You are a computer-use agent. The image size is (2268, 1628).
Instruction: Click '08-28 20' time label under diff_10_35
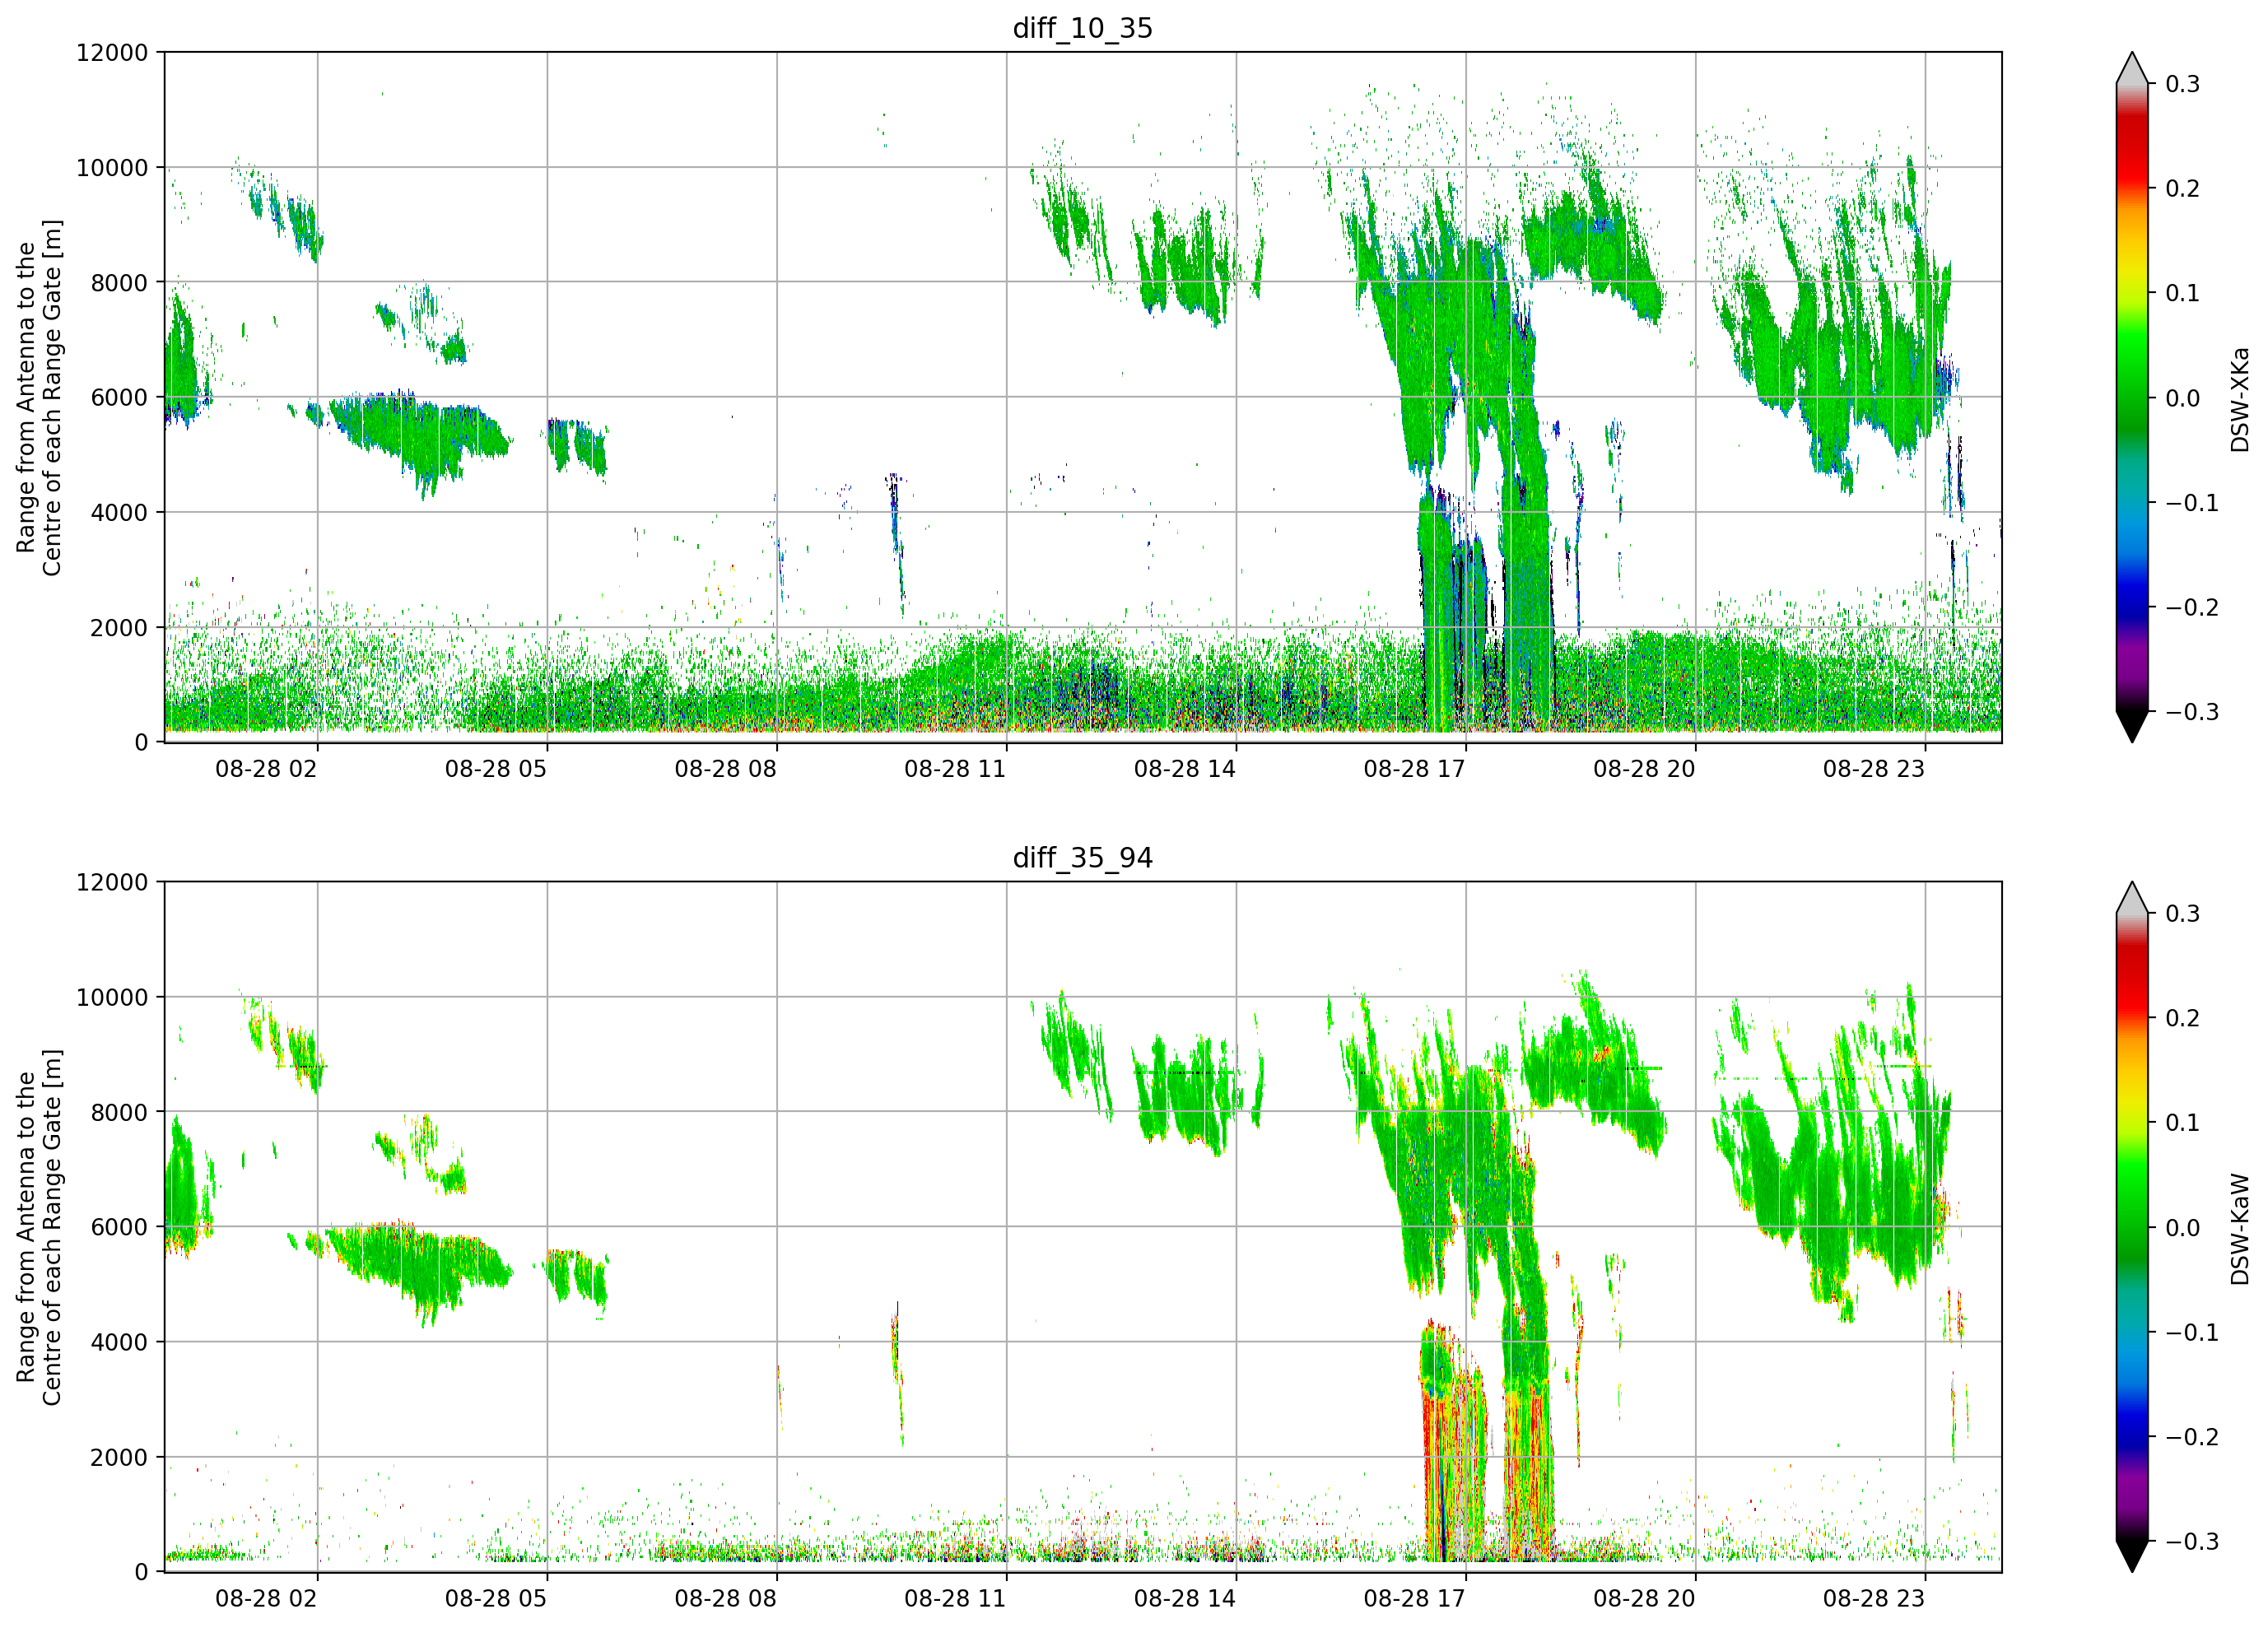coord(1644,769)
